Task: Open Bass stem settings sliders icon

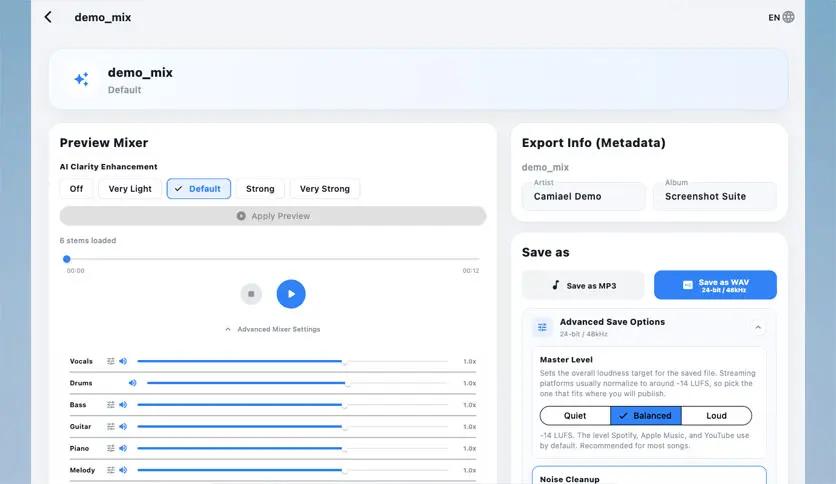Action: coord(110,405)
